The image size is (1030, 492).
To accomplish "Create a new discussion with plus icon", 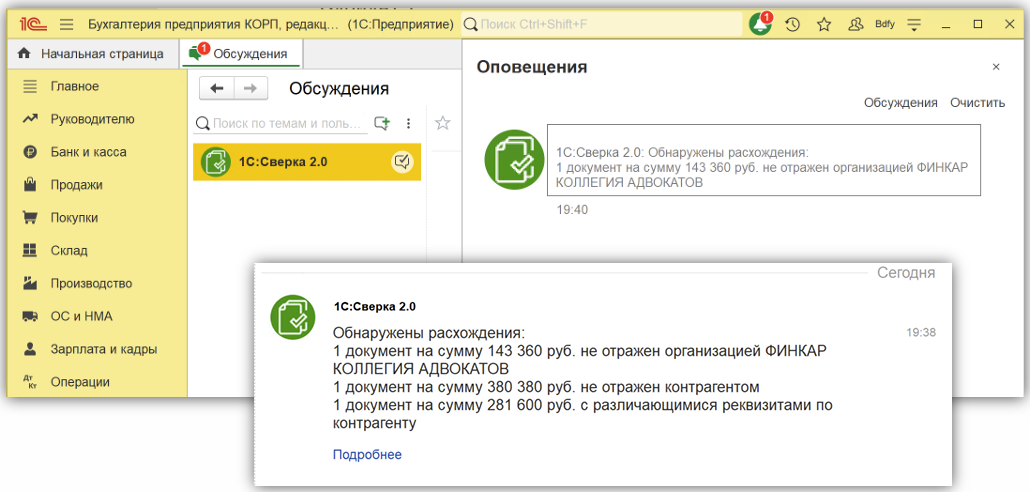I will (x=382, y=123).
